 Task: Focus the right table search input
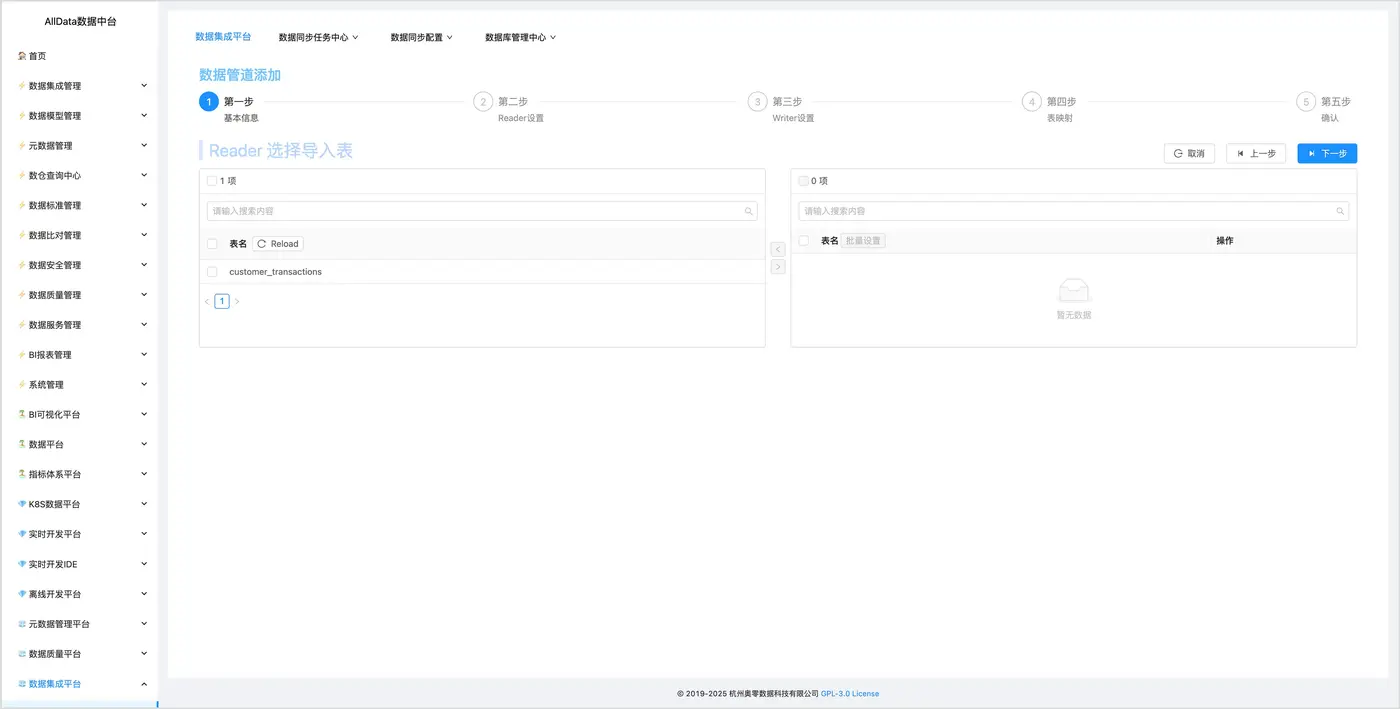click(1073, 212)
